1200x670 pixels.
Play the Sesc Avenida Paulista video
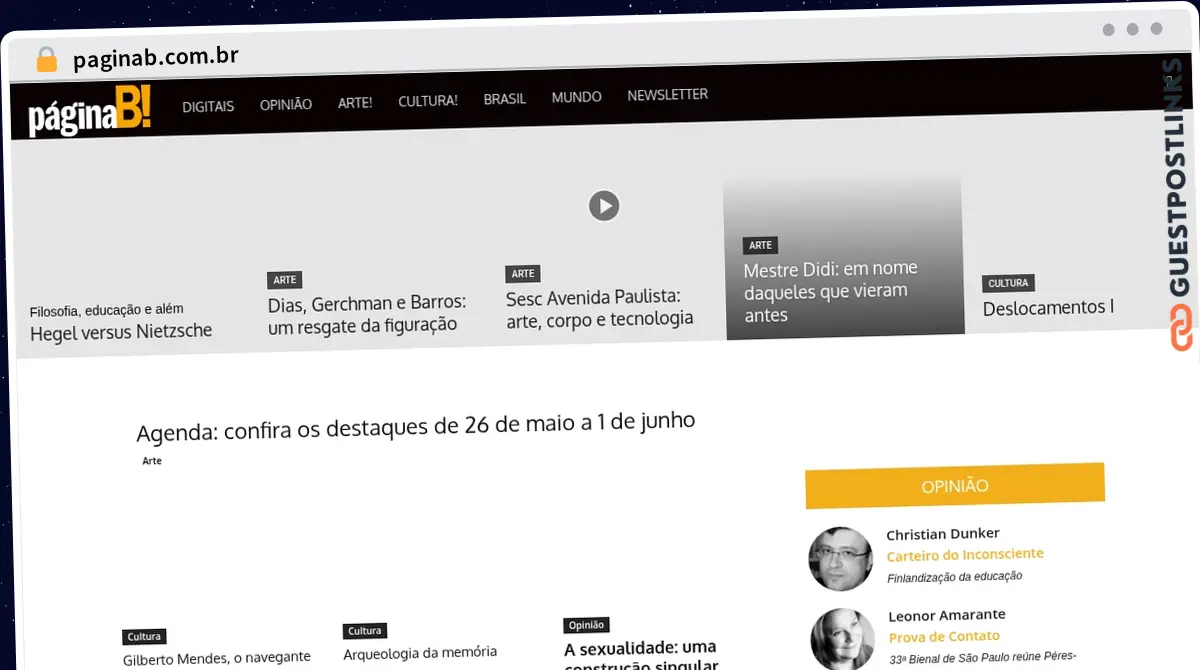[603, 205]
